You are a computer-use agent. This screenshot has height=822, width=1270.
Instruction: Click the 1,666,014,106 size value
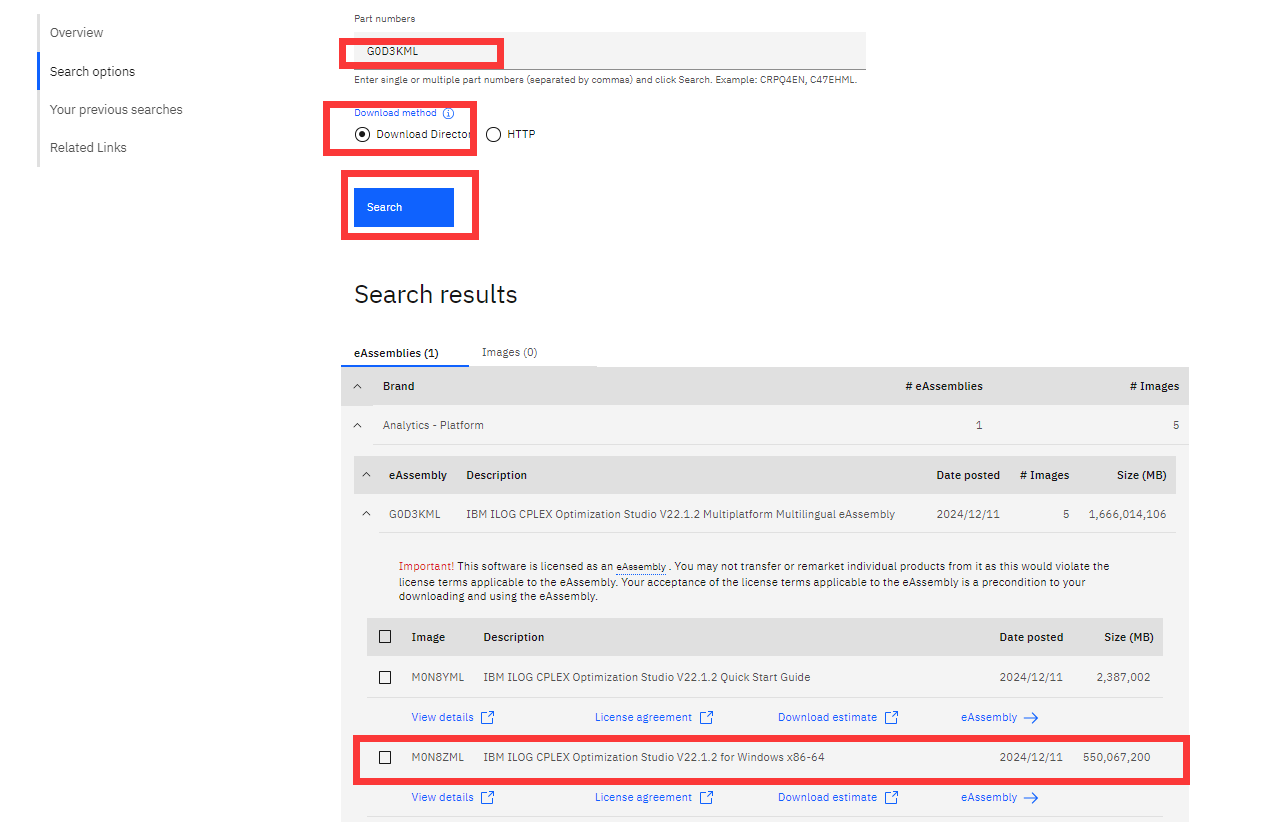click(1127, 514)
